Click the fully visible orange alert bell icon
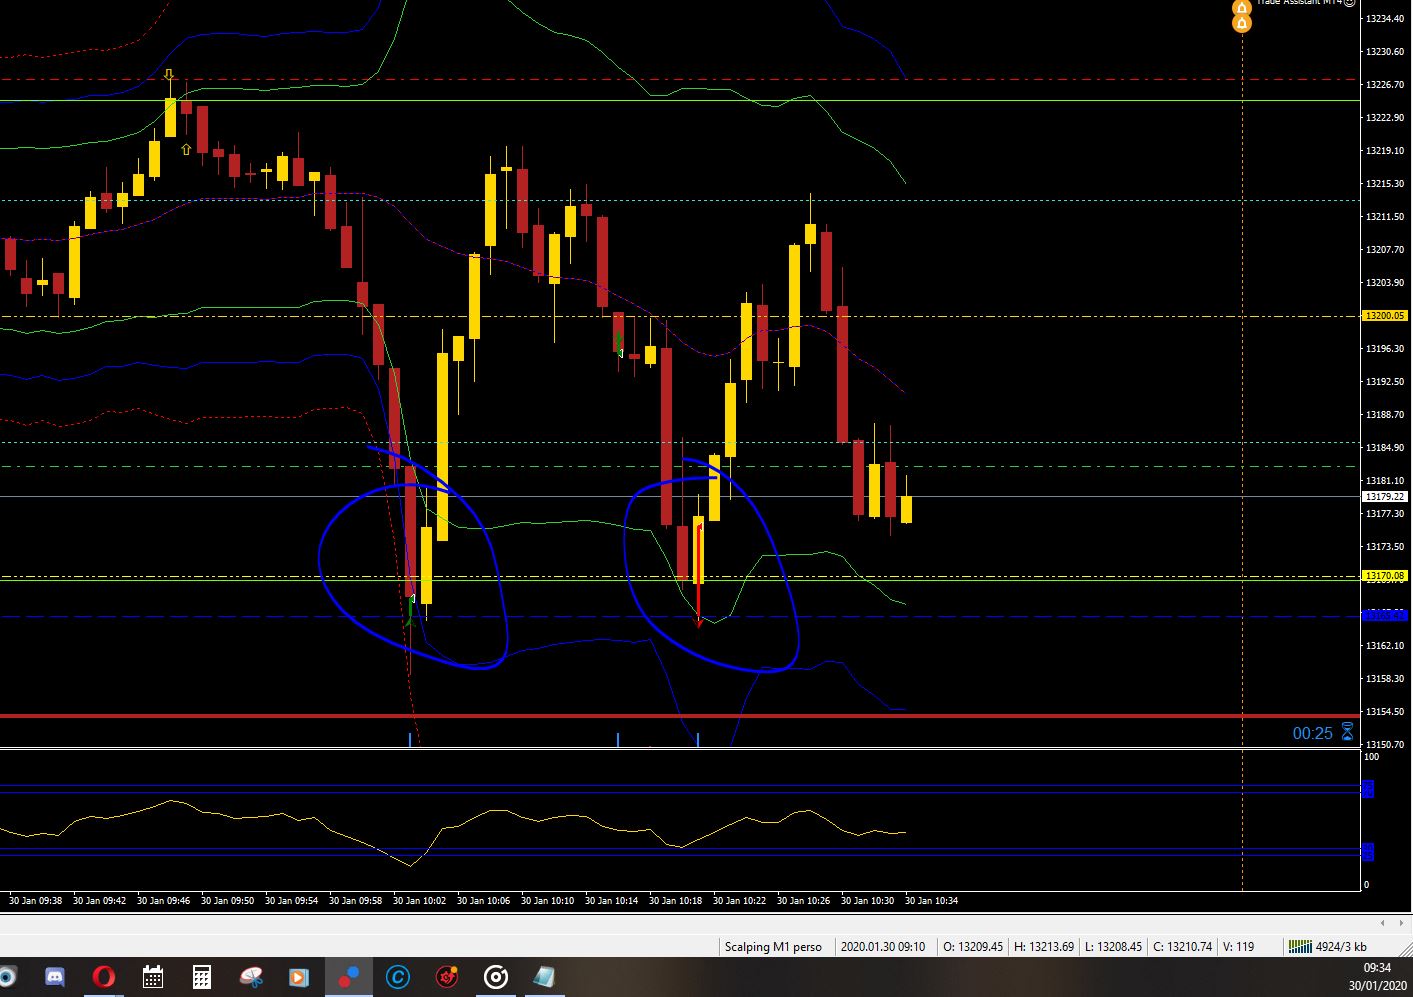Screen dimensions: 1413x997 pyautogui.click(x=1242, y=22)
